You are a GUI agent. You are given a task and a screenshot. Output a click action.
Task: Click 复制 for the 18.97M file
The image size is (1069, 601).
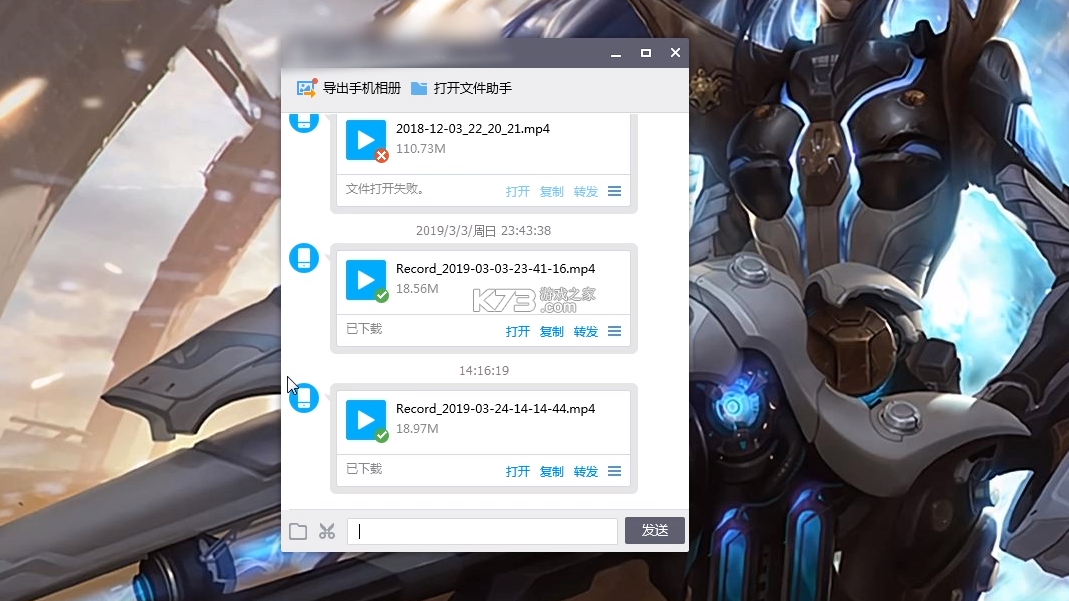click(x=552, y=472)
